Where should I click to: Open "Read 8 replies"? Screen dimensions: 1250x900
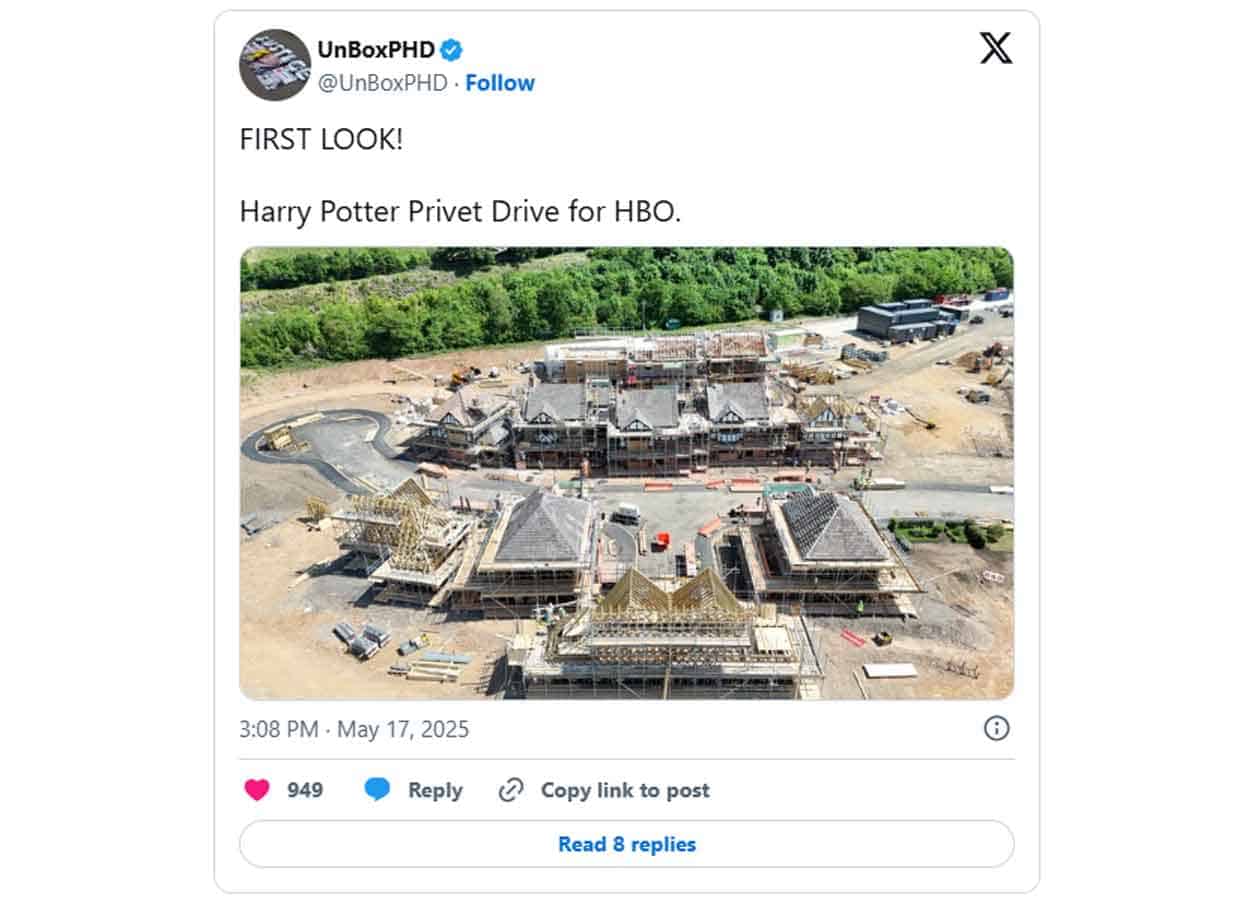626,844
